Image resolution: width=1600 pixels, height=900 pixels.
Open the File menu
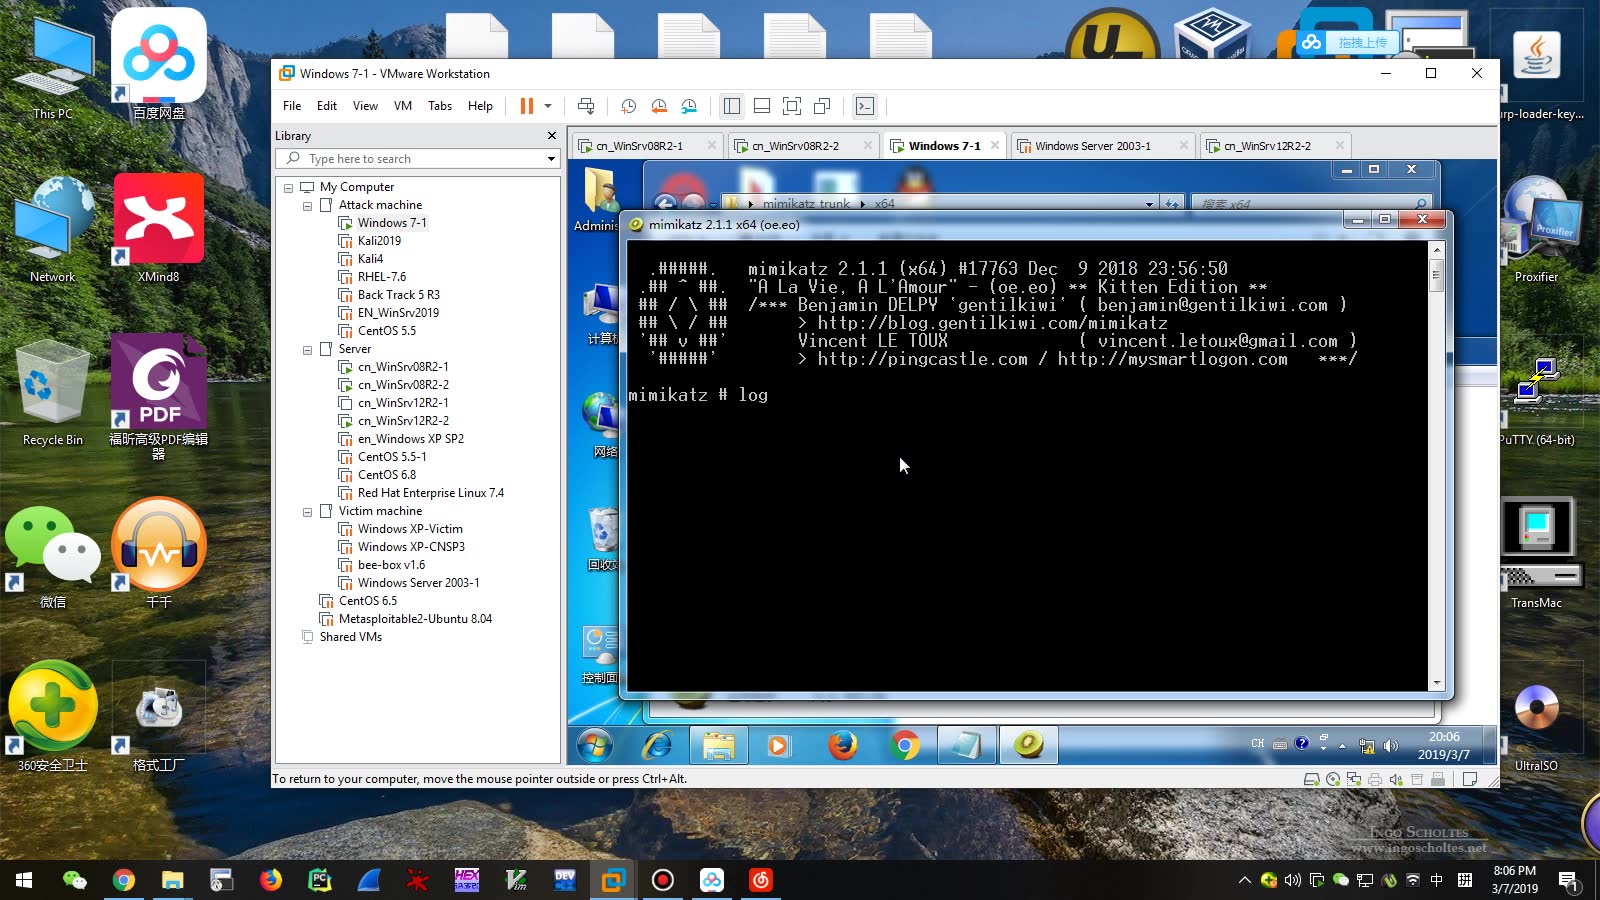pyautogui.click(x=292, y=106)
